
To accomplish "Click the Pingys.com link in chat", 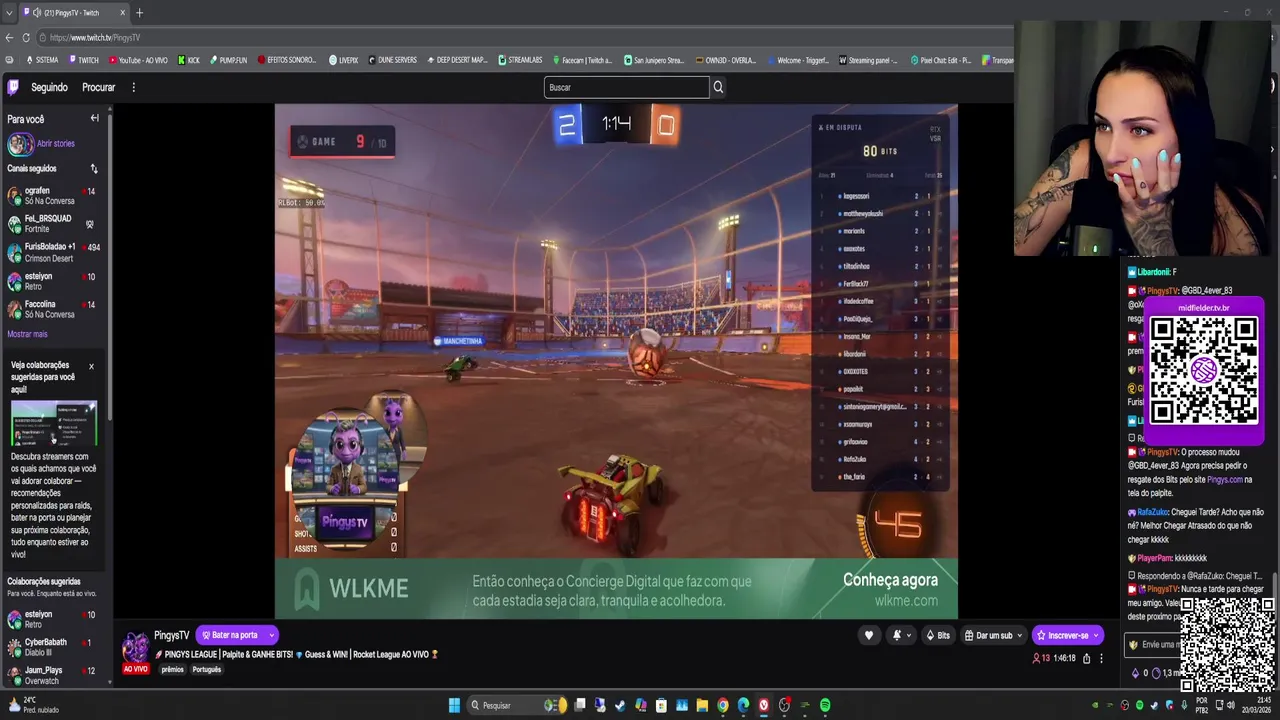I will [x=1224, y=480].
